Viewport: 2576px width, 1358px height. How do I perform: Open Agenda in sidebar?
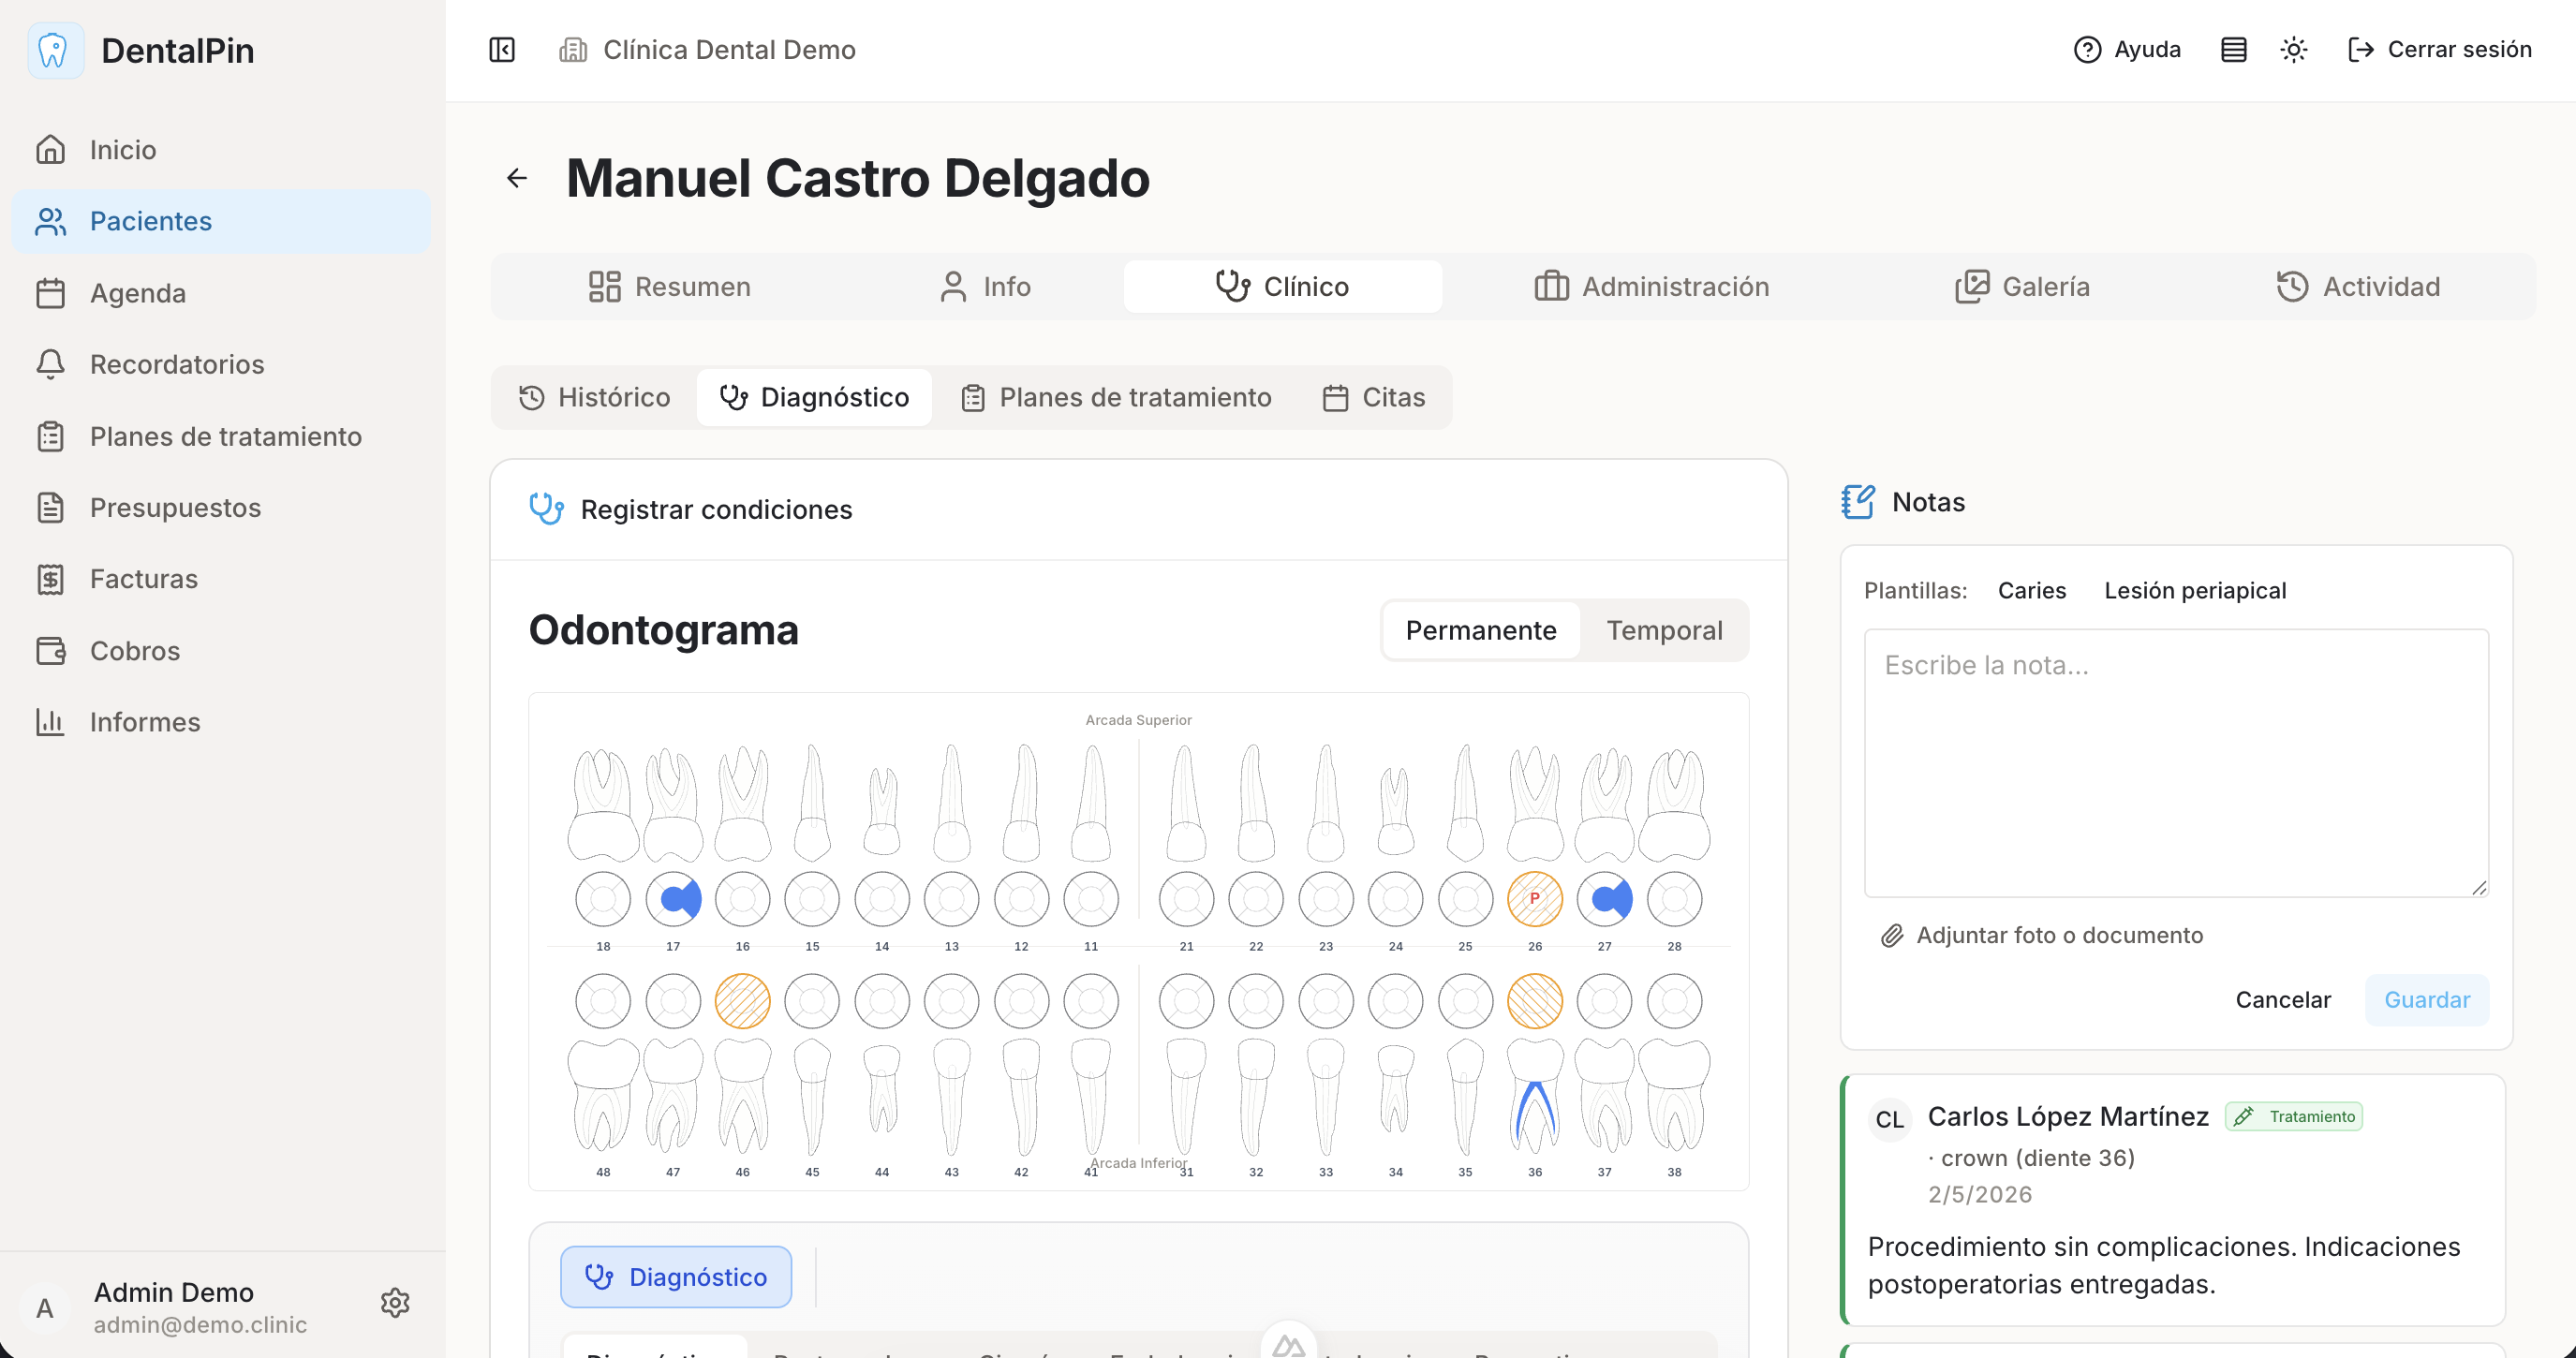pyautogui.click(x=221, y=293)
